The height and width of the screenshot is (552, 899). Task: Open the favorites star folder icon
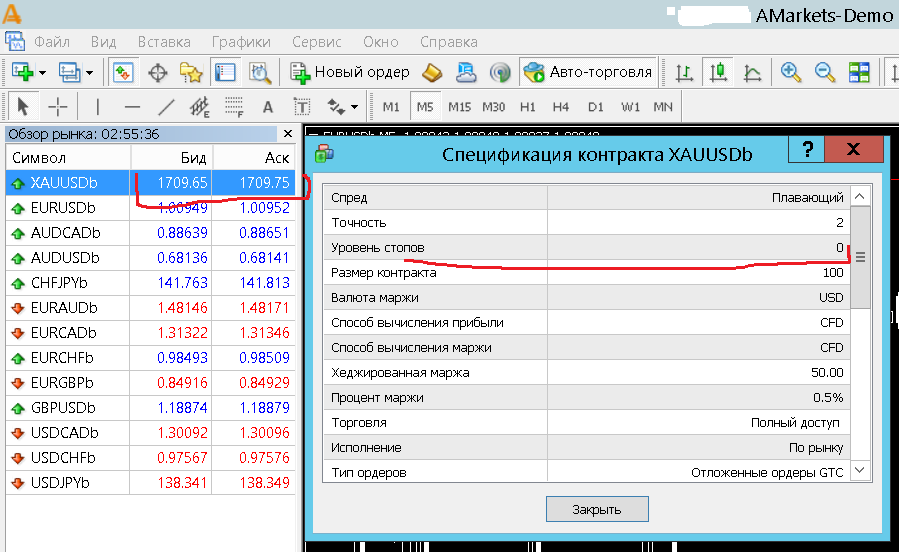click(191, 72)
